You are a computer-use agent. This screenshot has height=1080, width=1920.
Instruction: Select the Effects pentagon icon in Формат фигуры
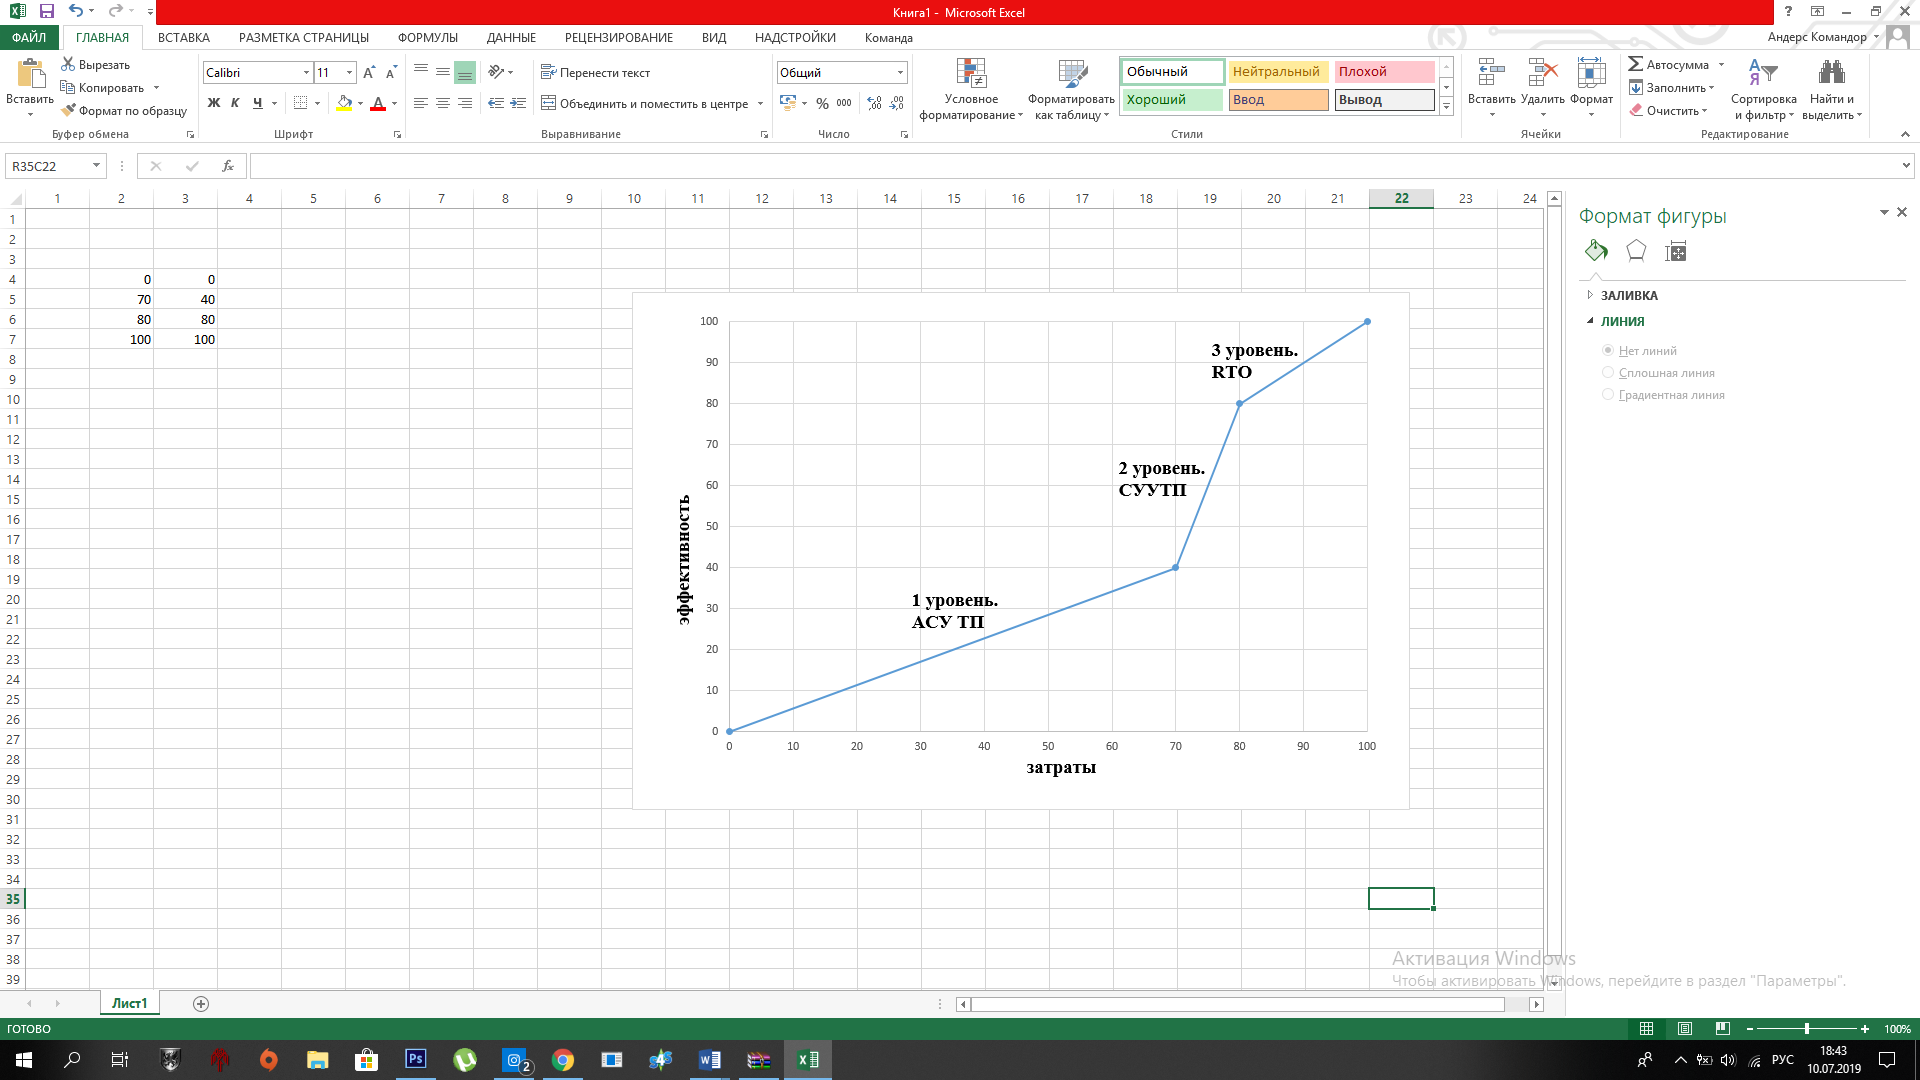pos(1636,251)
